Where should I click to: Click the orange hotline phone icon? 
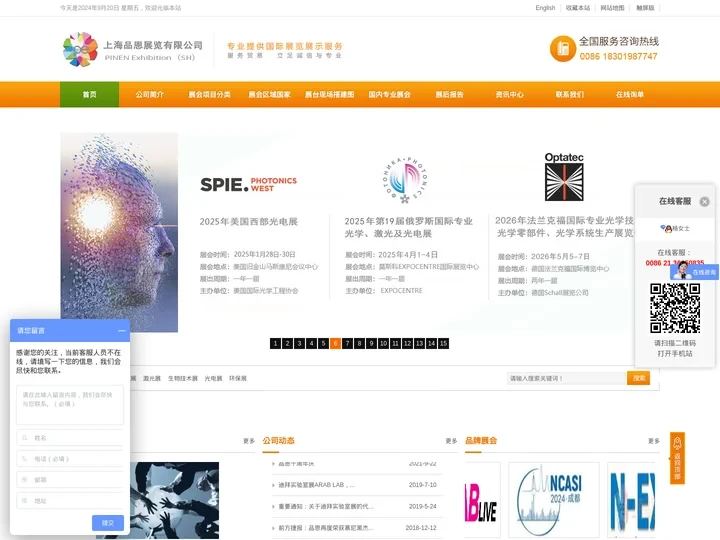[562, 49]
